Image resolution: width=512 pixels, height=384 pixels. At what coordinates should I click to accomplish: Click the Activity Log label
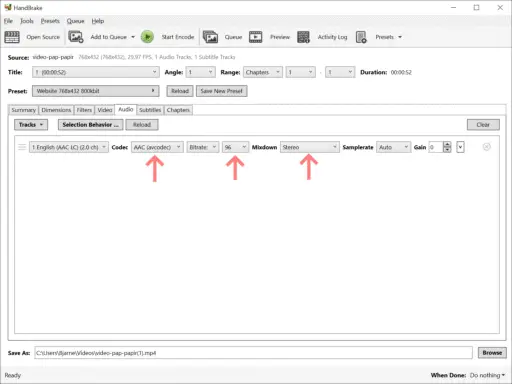[x=332, y=37]
